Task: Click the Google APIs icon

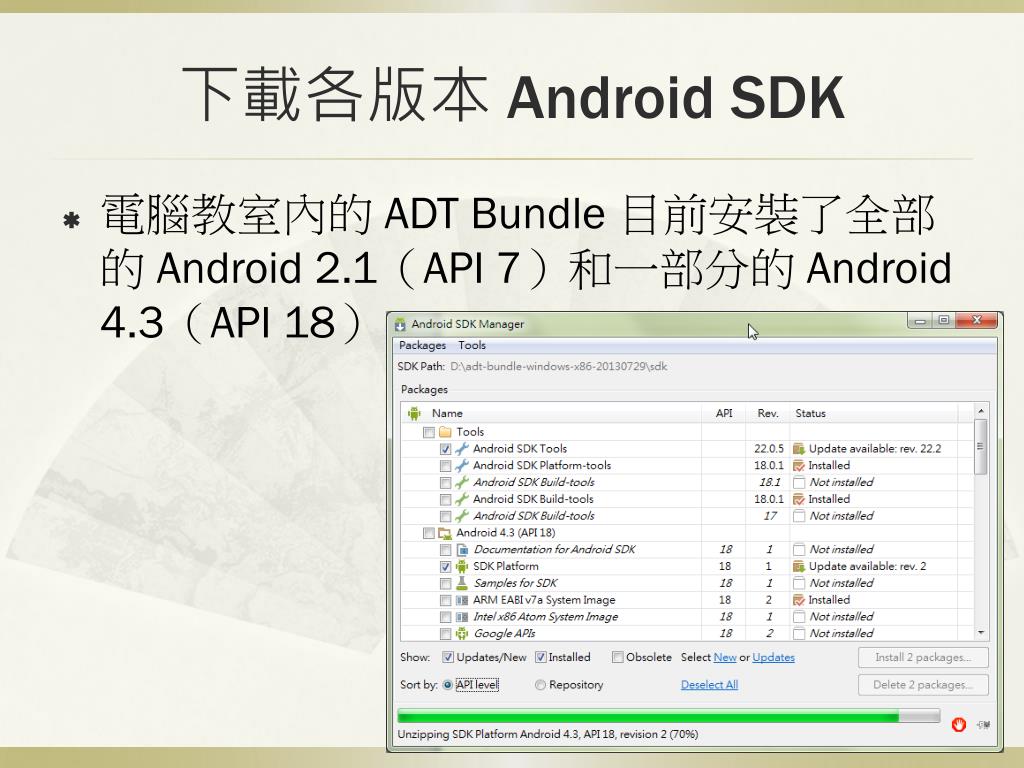Action: [x=462, y=634]
